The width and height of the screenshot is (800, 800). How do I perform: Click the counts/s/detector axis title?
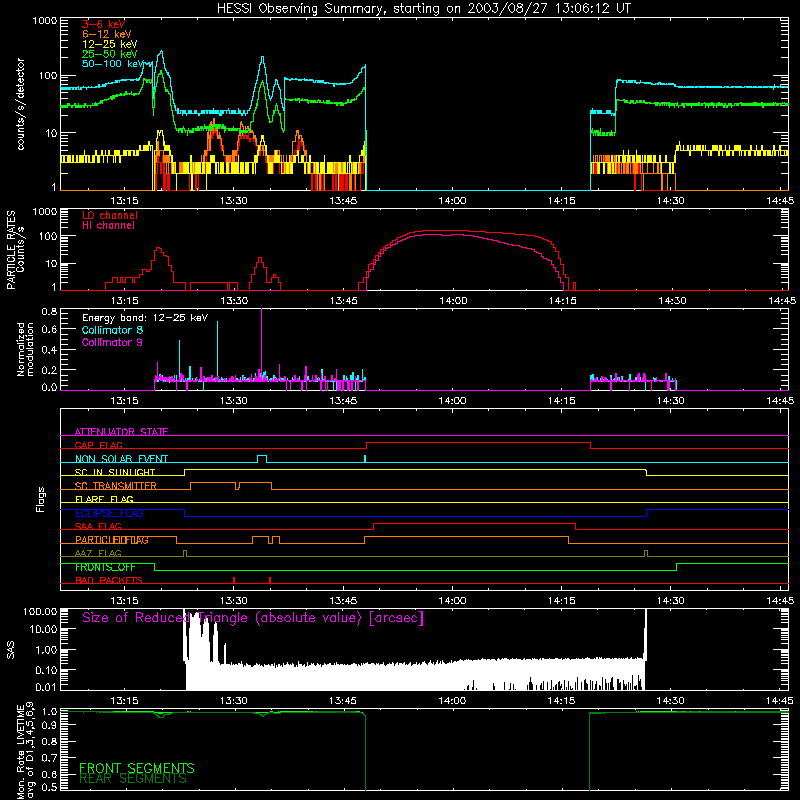click(20, 104)
